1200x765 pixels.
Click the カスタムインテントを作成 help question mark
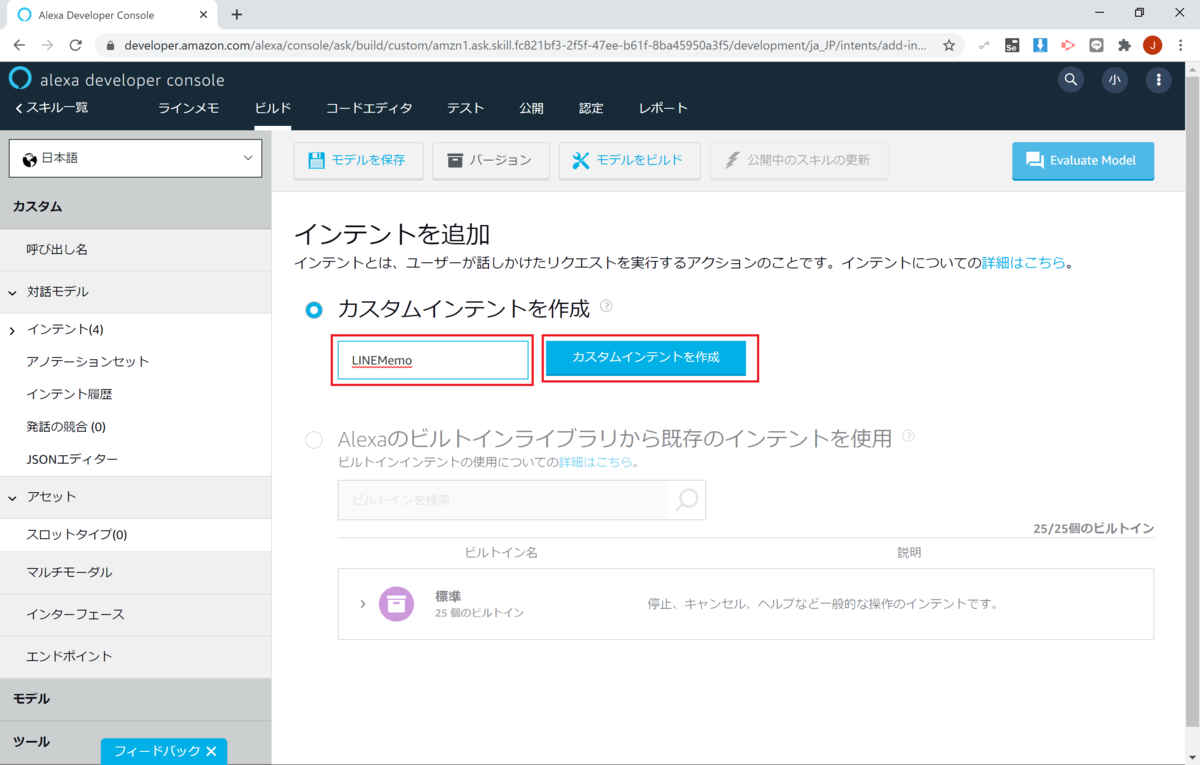[606, 308]
